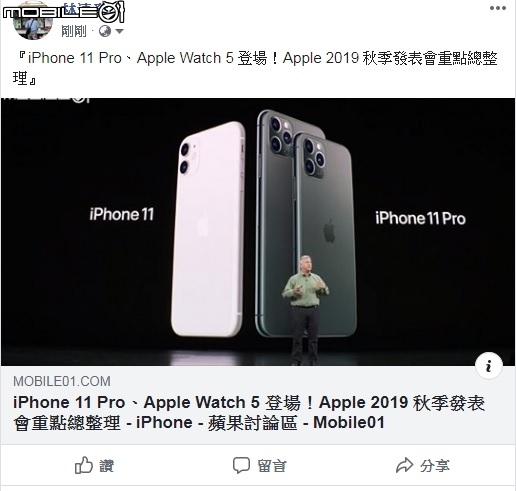Viewport: 516px width, 491px height.
Task: Click the speech bubble comment icon
Action: (241, 465)
